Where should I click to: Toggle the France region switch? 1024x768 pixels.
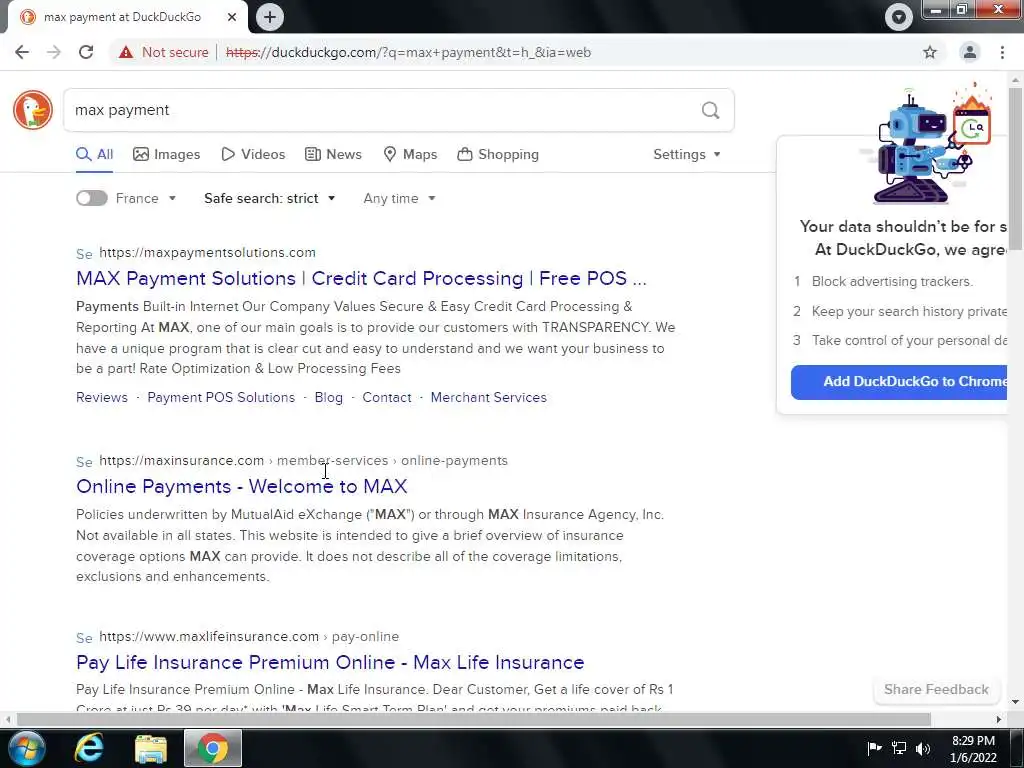point(91,198)
